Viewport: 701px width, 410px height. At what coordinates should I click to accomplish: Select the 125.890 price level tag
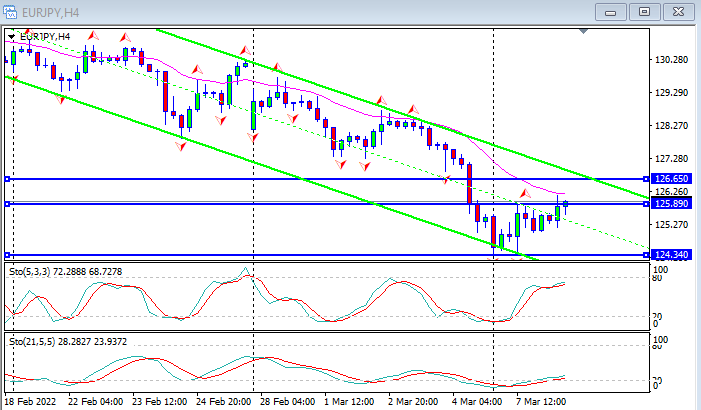[x=668, y=204]
